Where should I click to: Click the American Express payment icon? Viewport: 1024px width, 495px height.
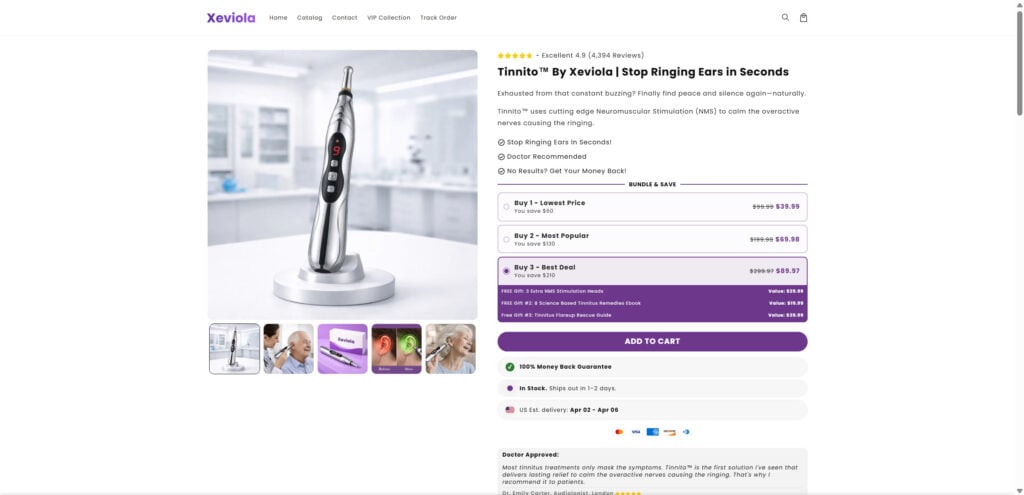[x=653, y=432]
